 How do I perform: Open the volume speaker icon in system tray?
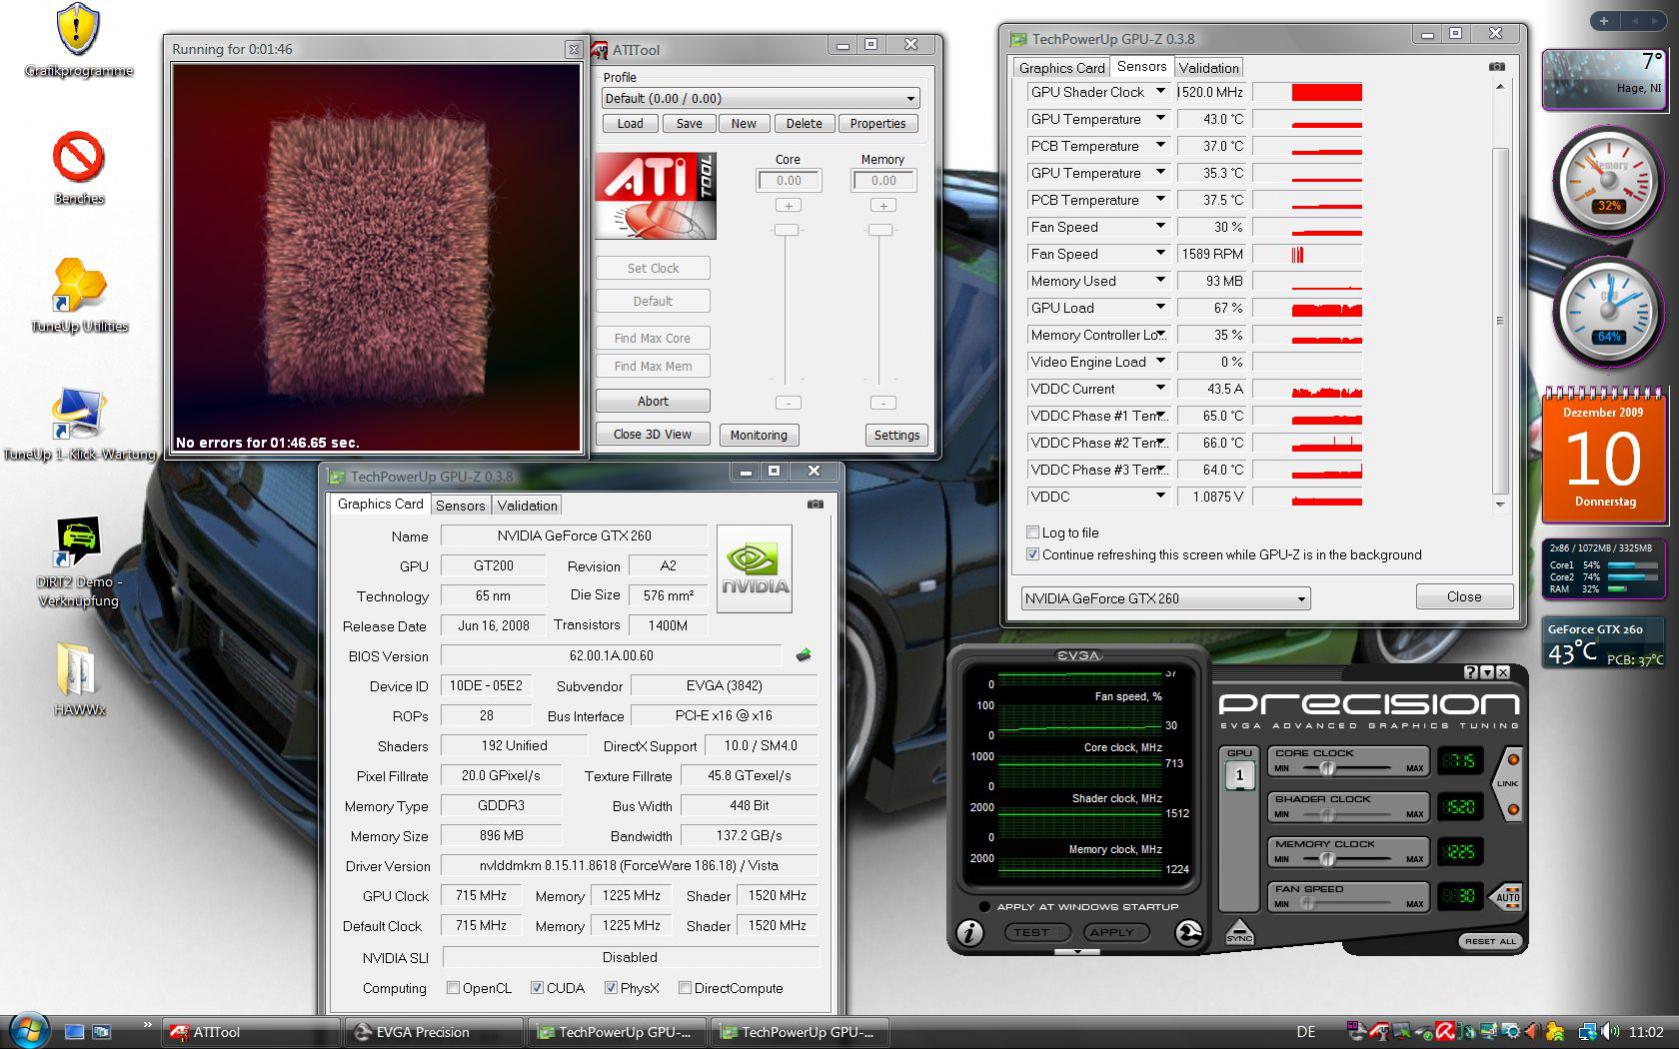coord(1610,1031)
